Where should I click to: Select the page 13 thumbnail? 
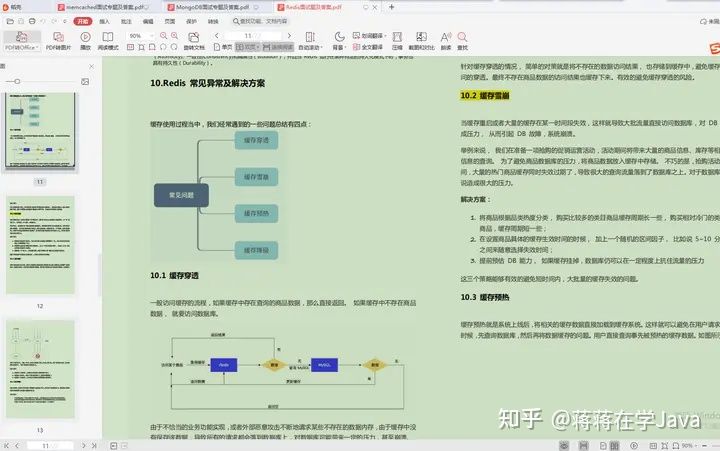coord(40,369)
